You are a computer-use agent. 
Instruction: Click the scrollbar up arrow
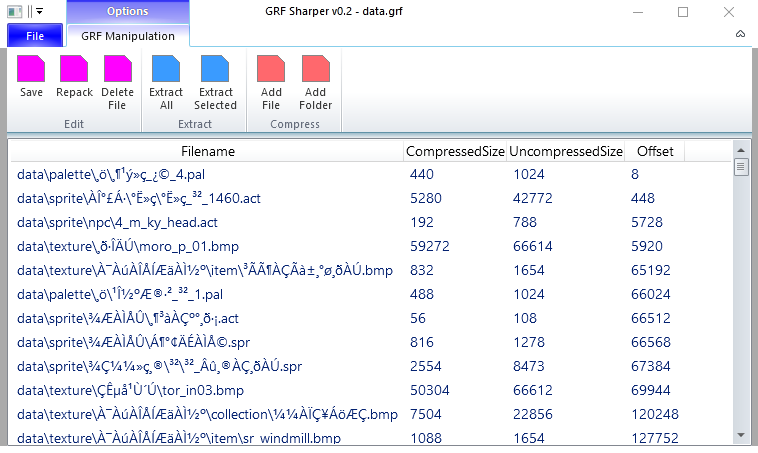(741, 149)
